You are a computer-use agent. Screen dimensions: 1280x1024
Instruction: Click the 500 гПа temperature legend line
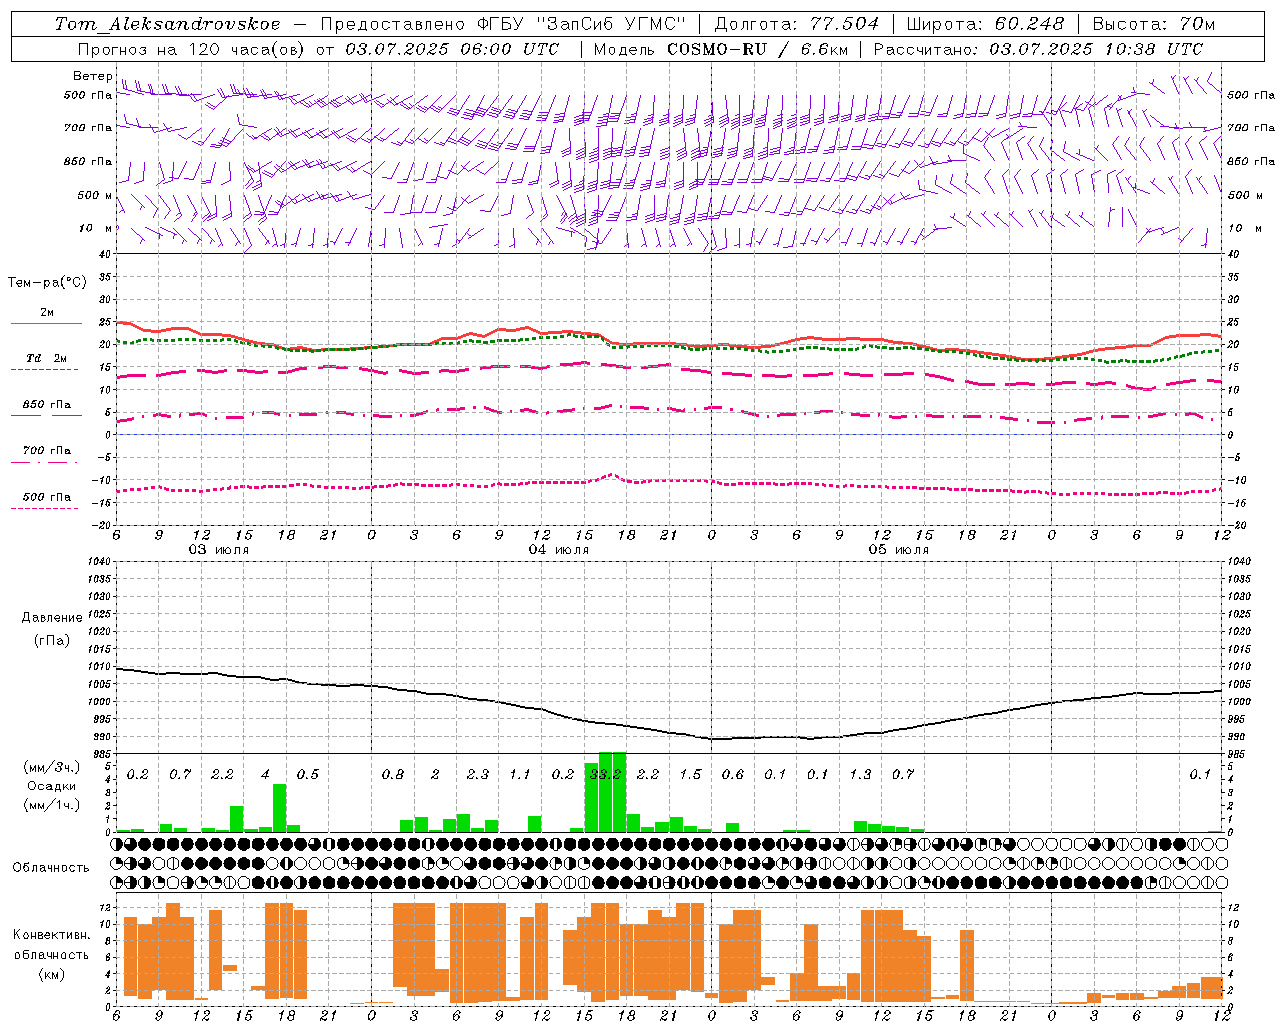click(44, 509)
